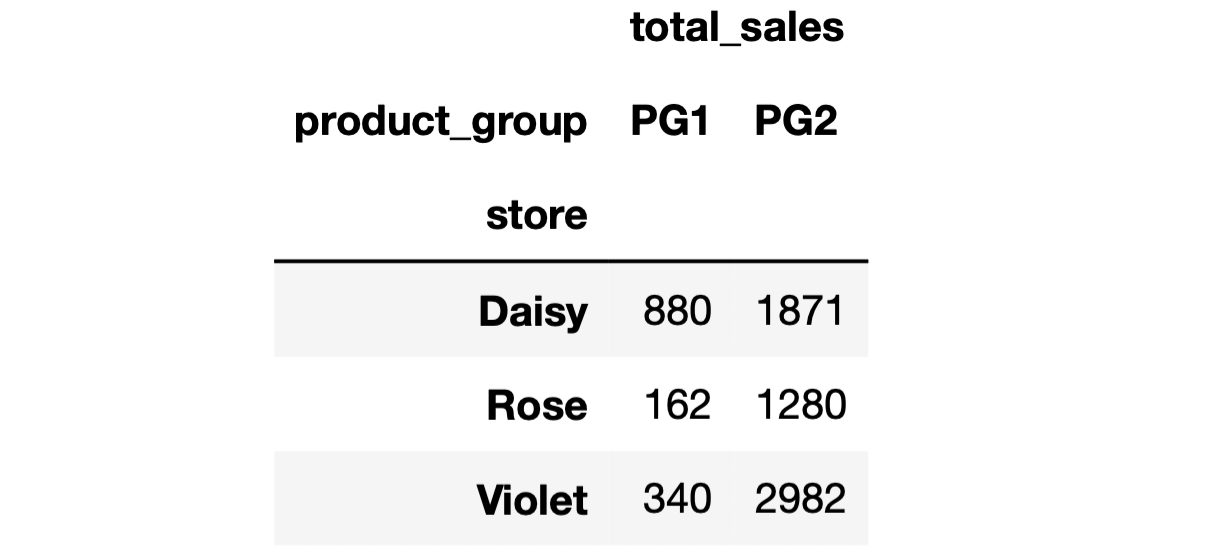This screenshot has width=1214, height=550.
Task: Click the total_sales column header
Action: pos(737,28)
